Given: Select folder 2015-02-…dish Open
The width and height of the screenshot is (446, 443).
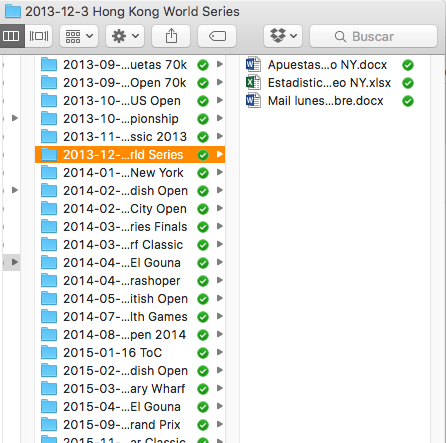Looking at the screenshot, I should pos(130,371).
